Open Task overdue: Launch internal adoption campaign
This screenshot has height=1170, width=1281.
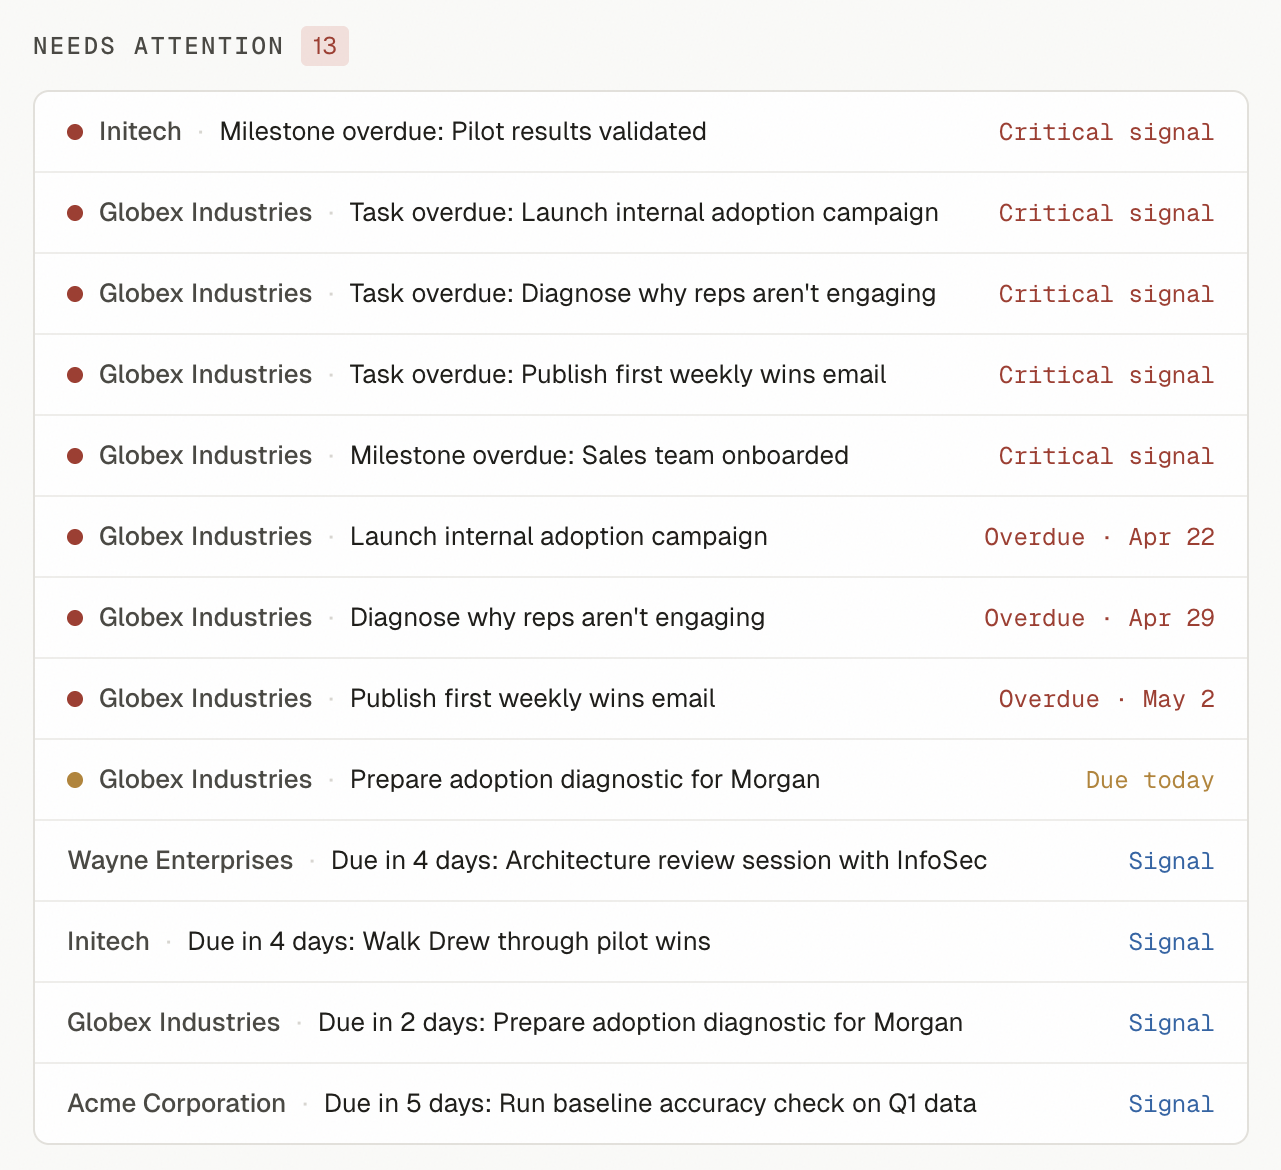(641, 213)
